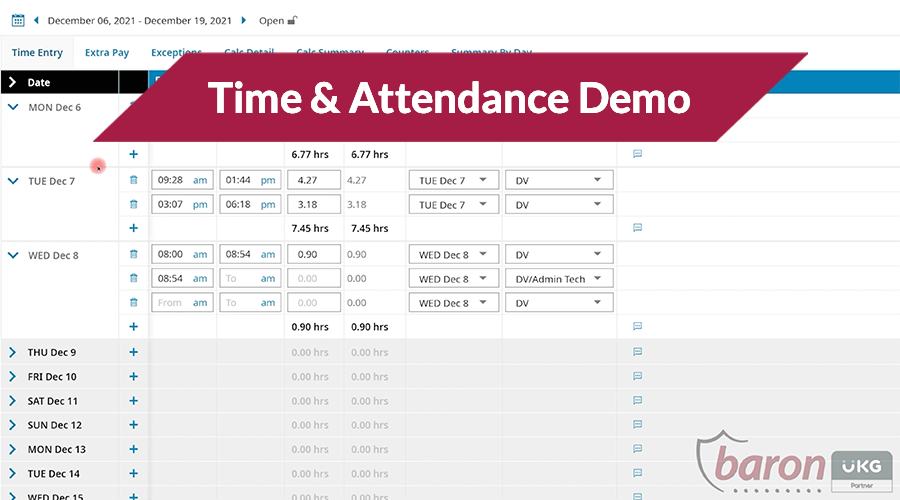The width and height of the screenshot is (900, 500).
Task: Go to previous pay period arrow
Action: pyautogui.click(x=37, y=20)
